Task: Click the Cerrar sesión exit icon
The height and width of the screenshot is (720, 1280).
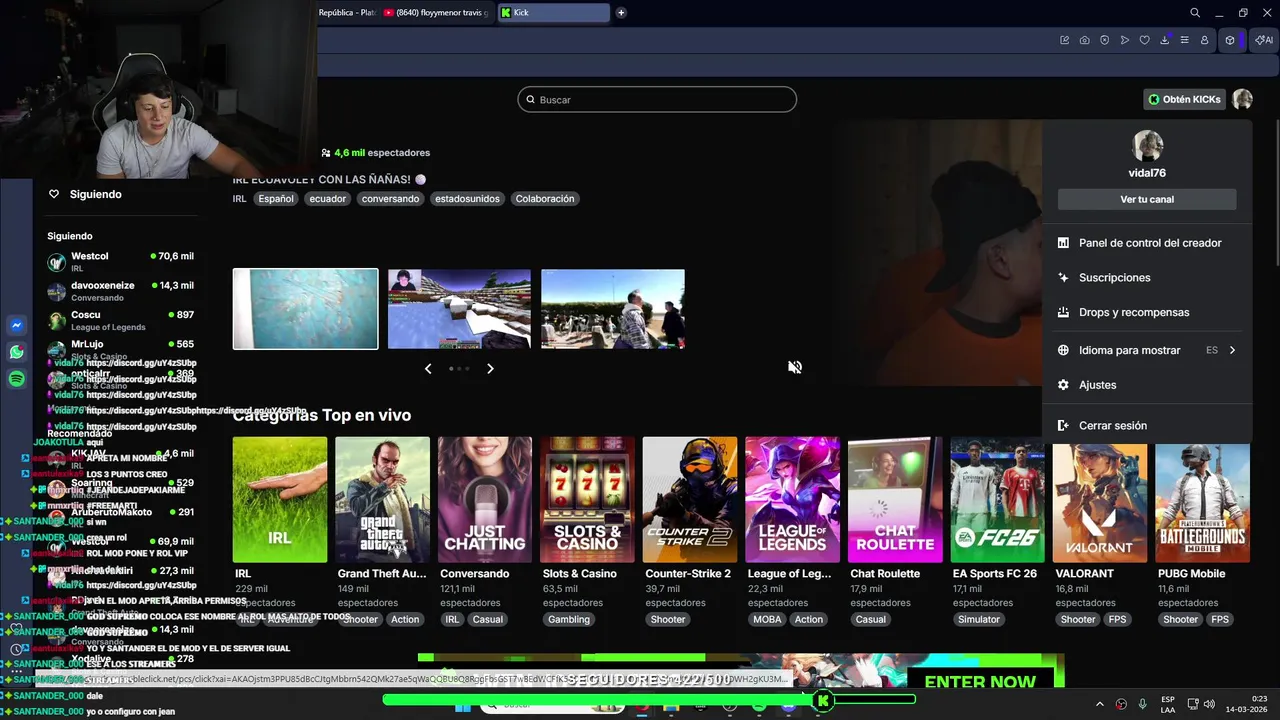Action: click(x=1063, y=426)
